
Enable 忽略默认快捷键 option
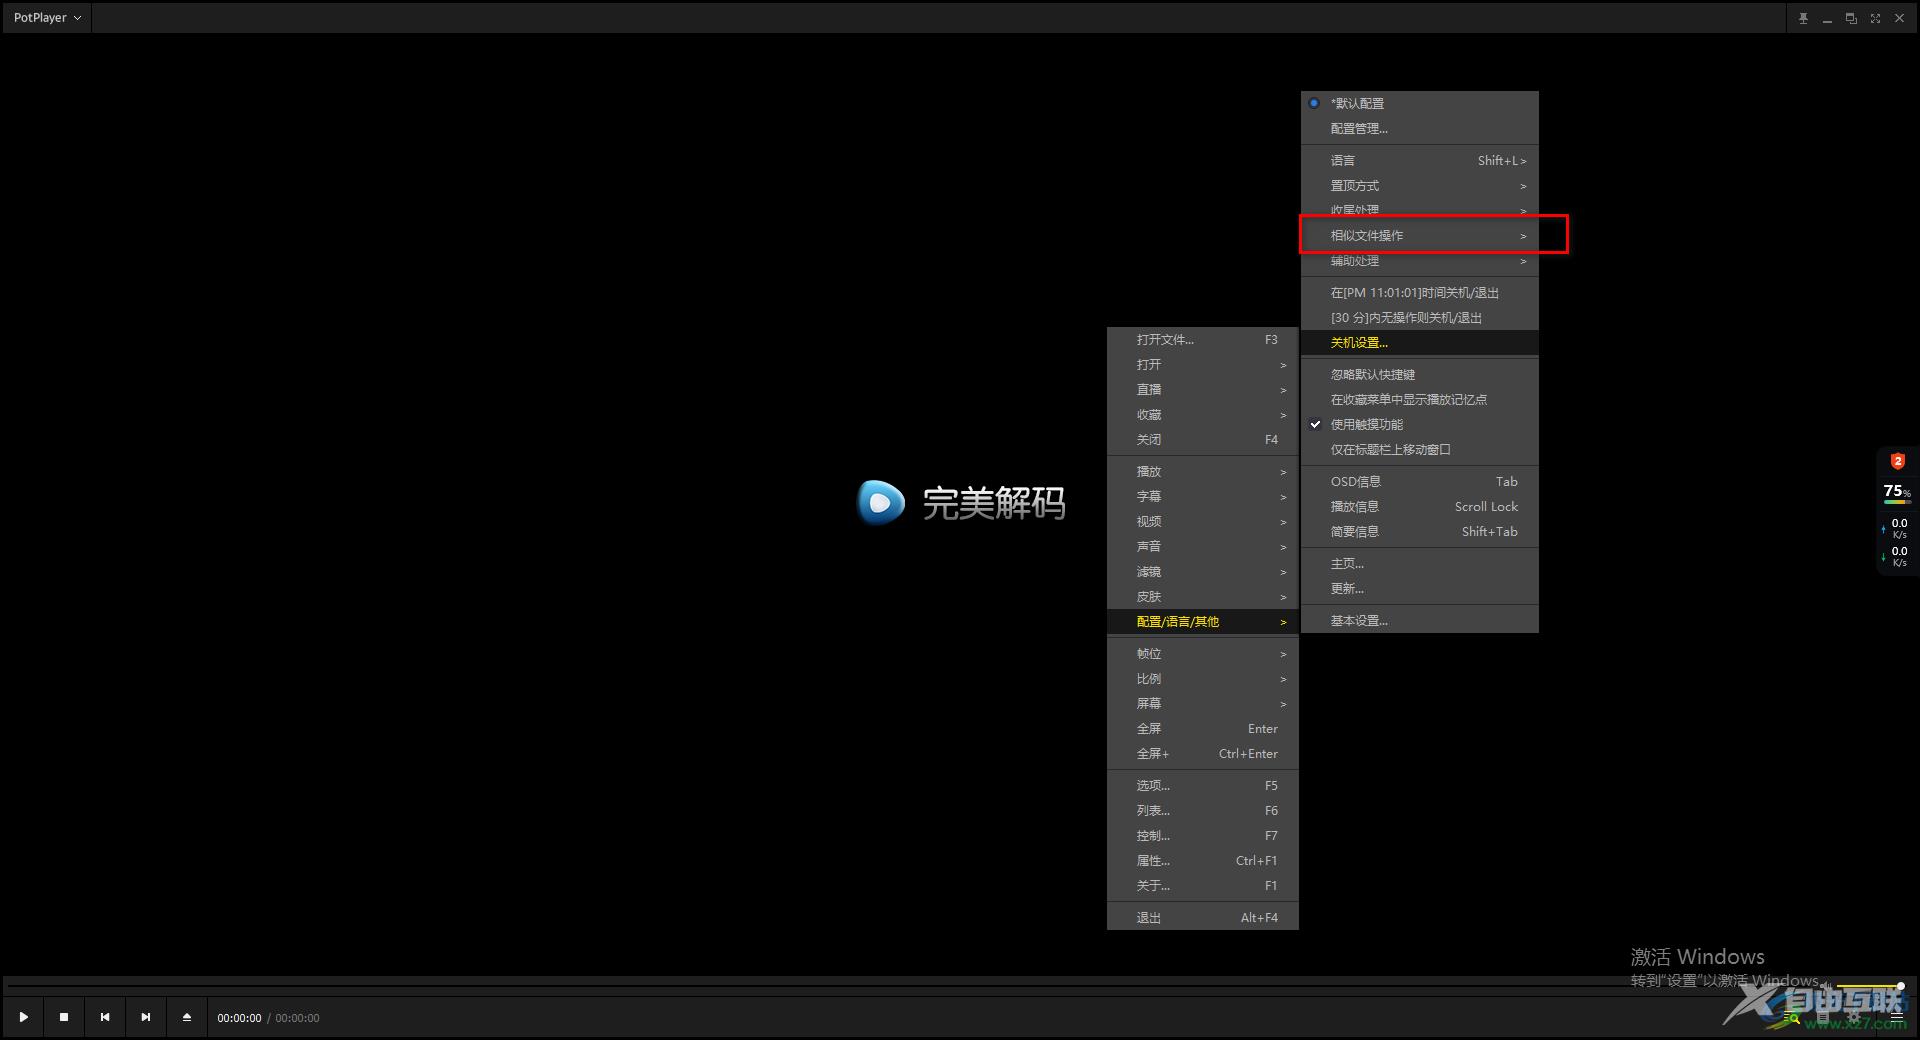[x=1419, y=374]
